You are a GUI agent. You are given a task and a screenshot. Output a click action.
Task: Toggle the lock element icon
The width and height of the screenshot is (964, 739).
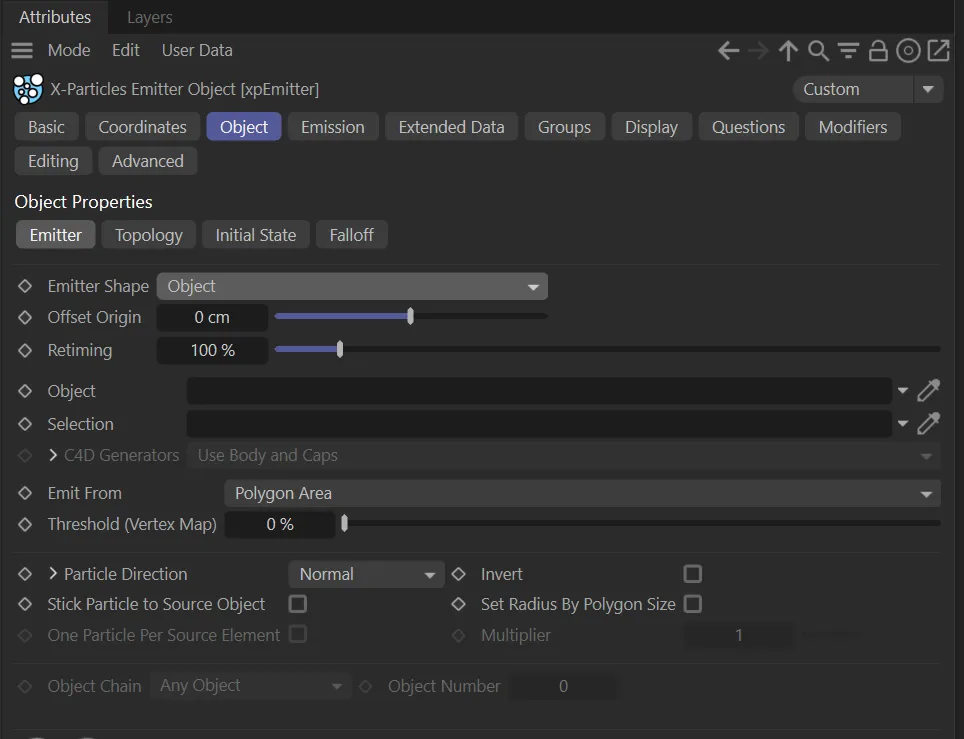[878, 51]
